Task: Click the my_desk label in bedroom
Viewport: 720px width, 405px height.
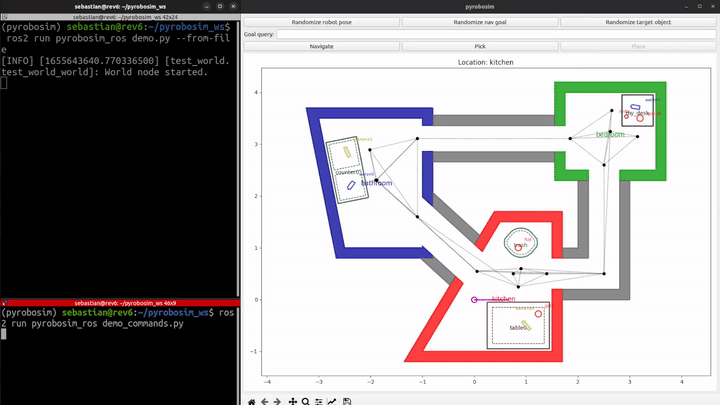Action: 637,113
